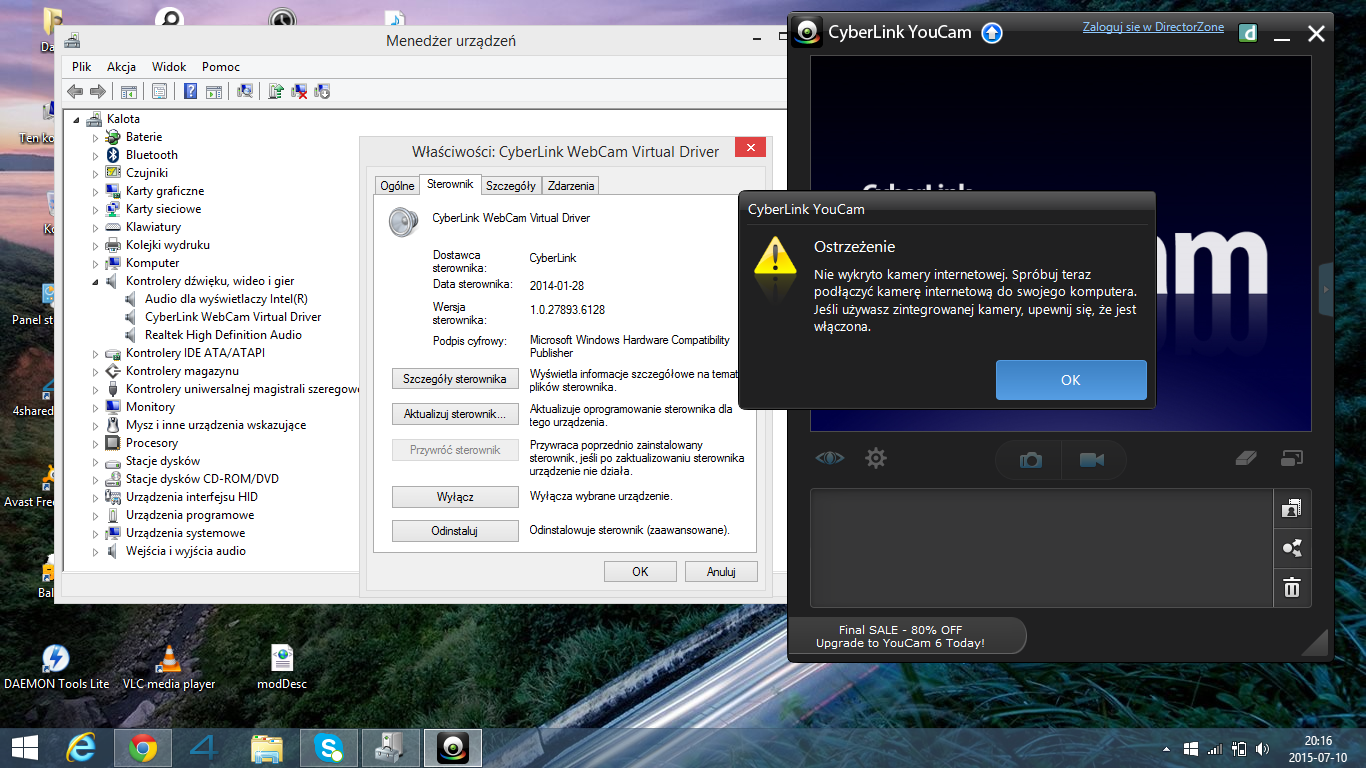Image resolution: width=1366 pixels, height=768 pixels.
Task: Open Skype from the taskbar
Action: [329, 747]
